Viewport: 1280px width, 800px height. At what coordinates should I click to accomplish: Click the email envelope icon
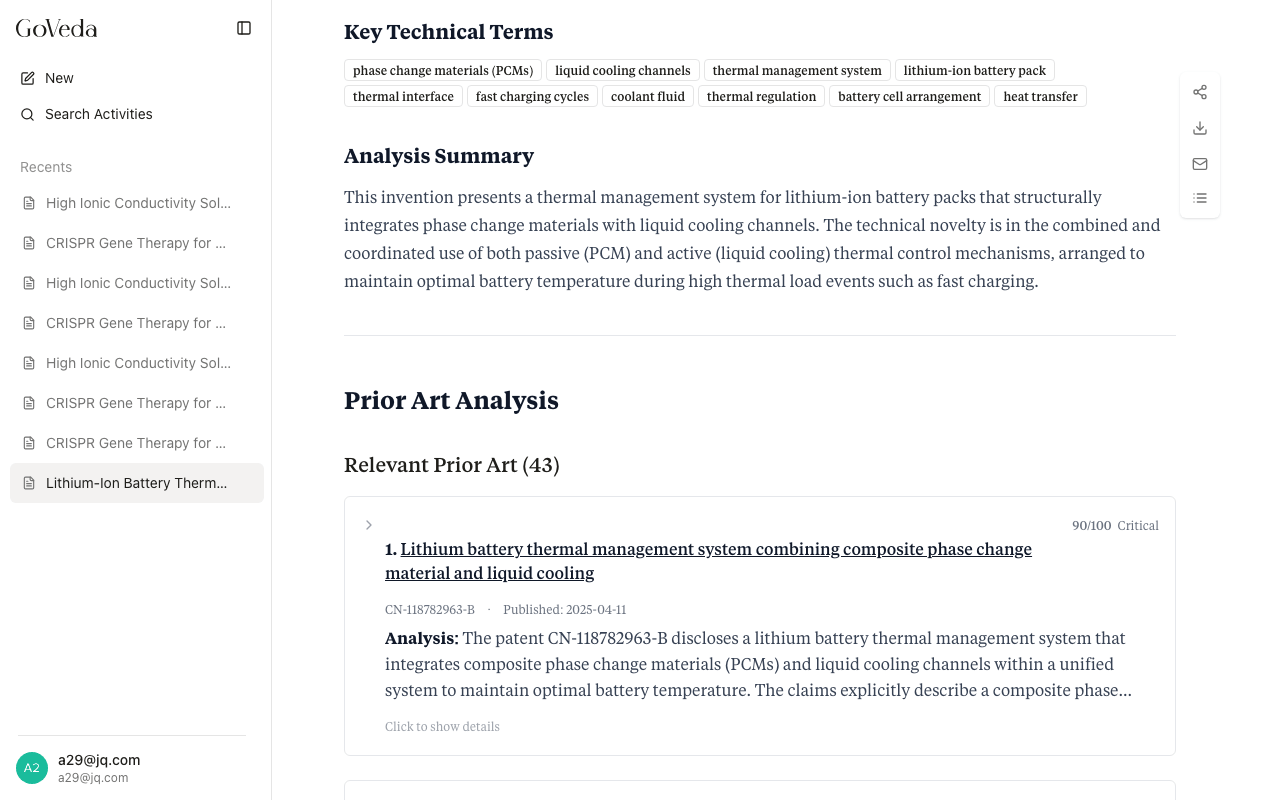pyautogui.click(x=1200, y=164)
